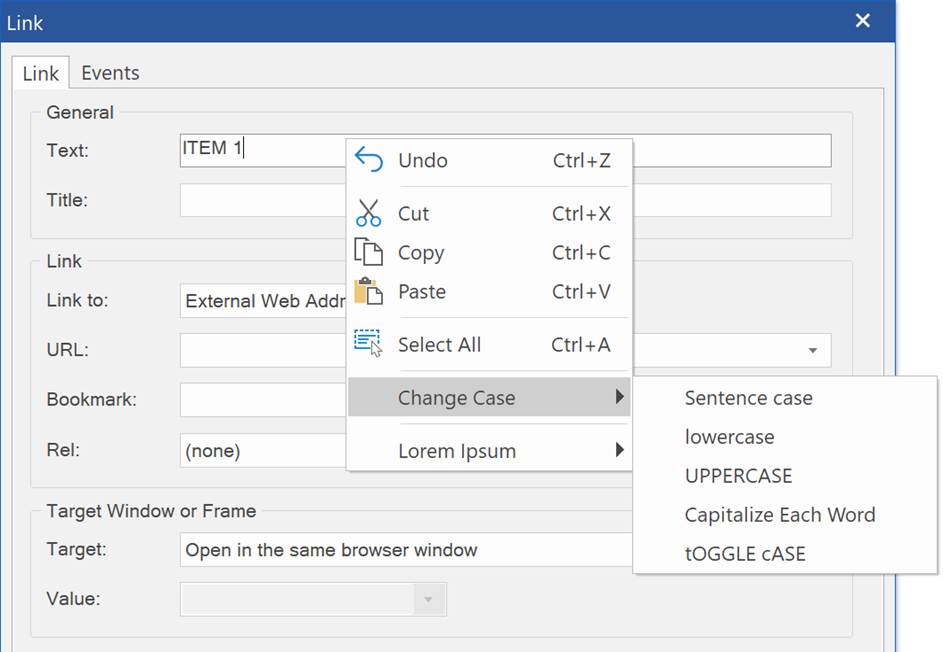Image resolution: width=943 pixels, height=652 pixels.
Task: Click the Copy pages icon
Action: 369,253
